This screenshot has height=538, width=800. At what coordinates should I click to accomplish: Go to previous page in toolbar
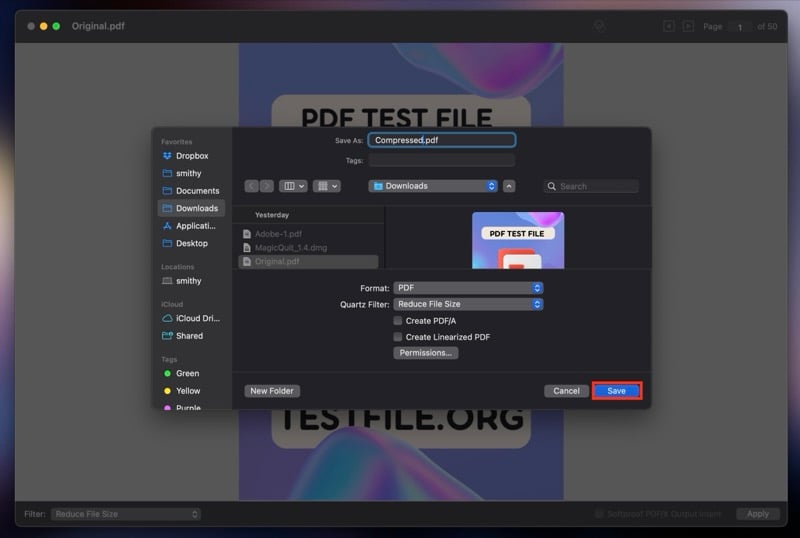[669, 26]
